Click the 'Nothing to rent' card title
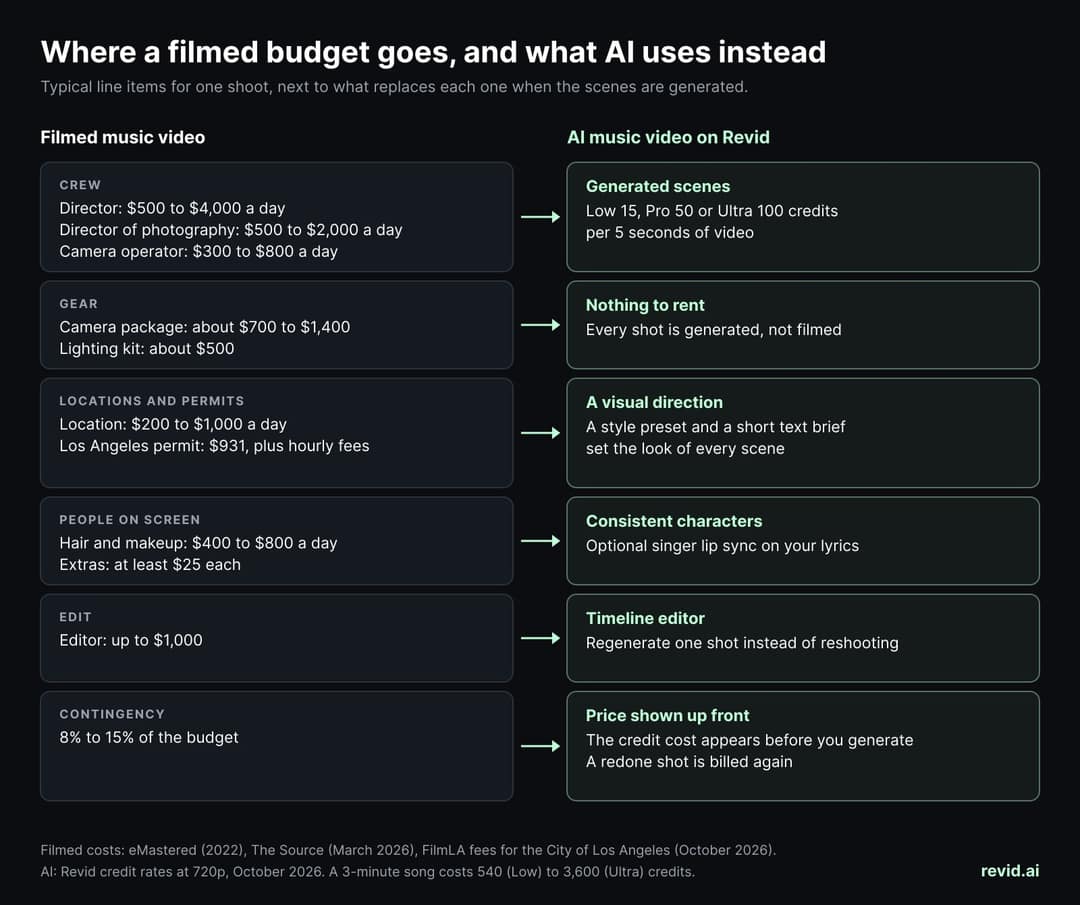Viewport: 1080px width, 905px height. pyautogui.click(x=645, y=305)
